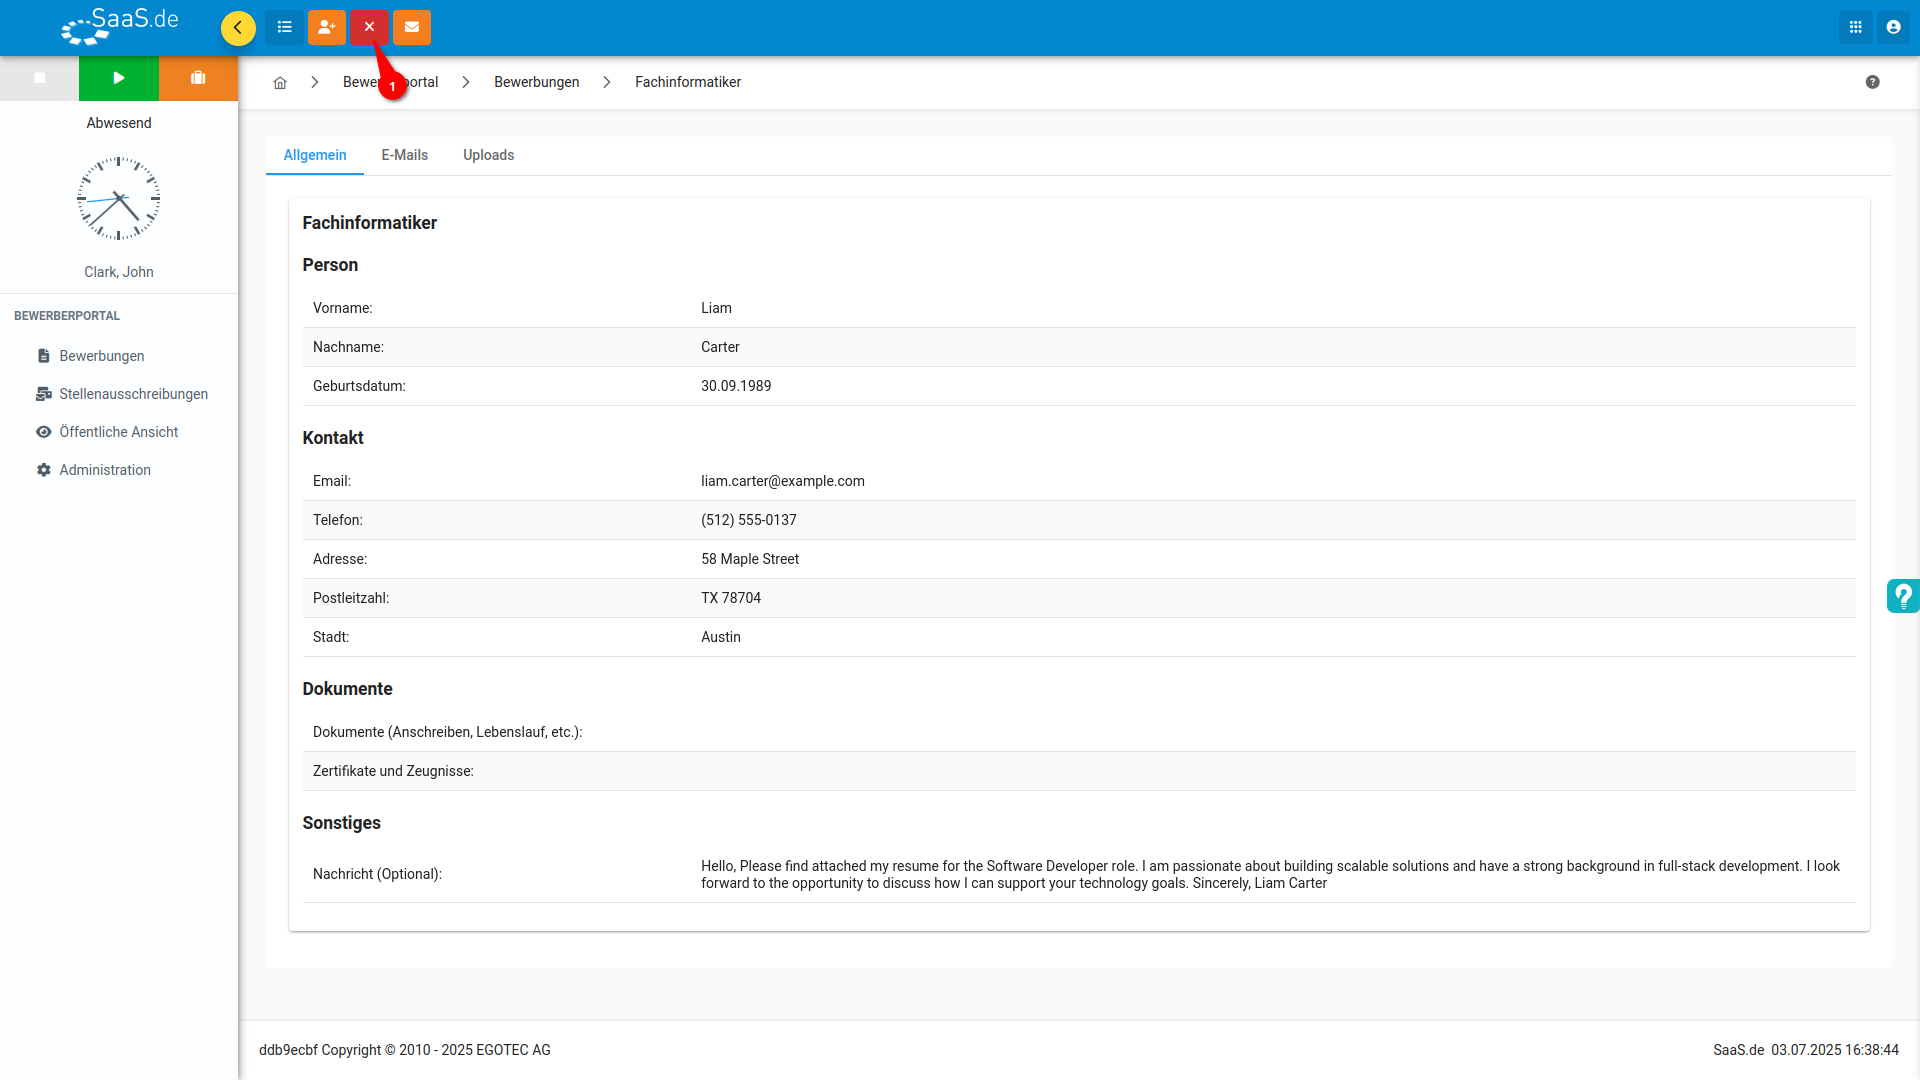
Task: Open the apps grid menu icon
Action: (x=1856, y=28)
